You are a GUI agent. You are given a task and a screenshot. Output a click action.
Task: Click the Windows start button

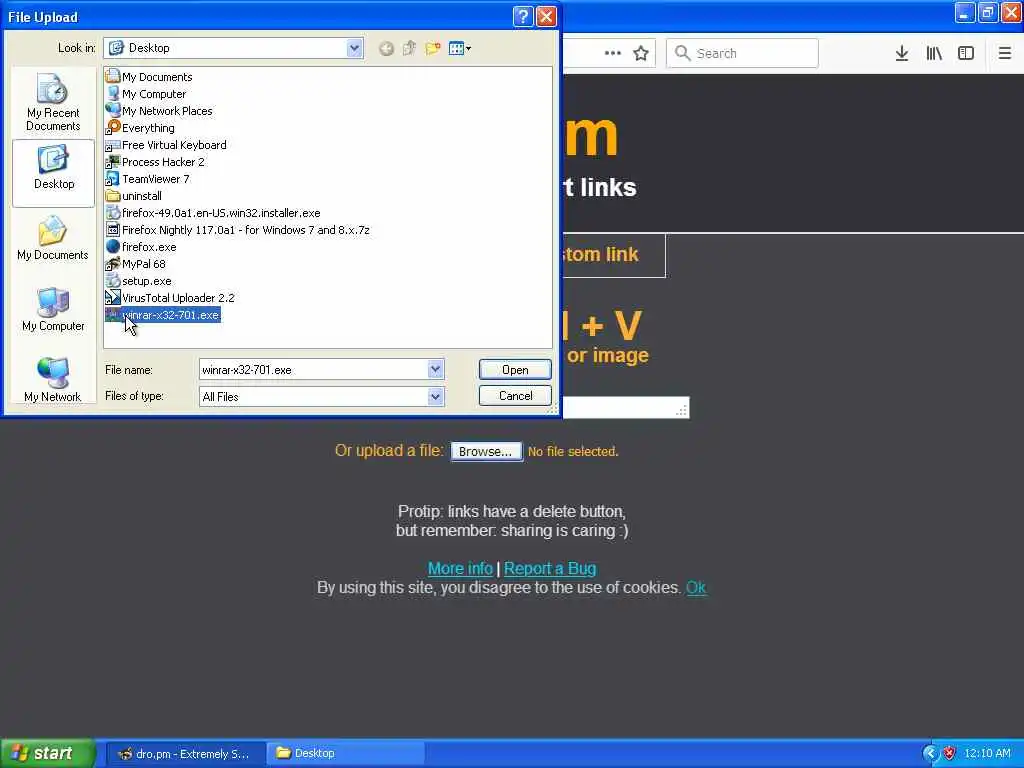coord(47,753)
